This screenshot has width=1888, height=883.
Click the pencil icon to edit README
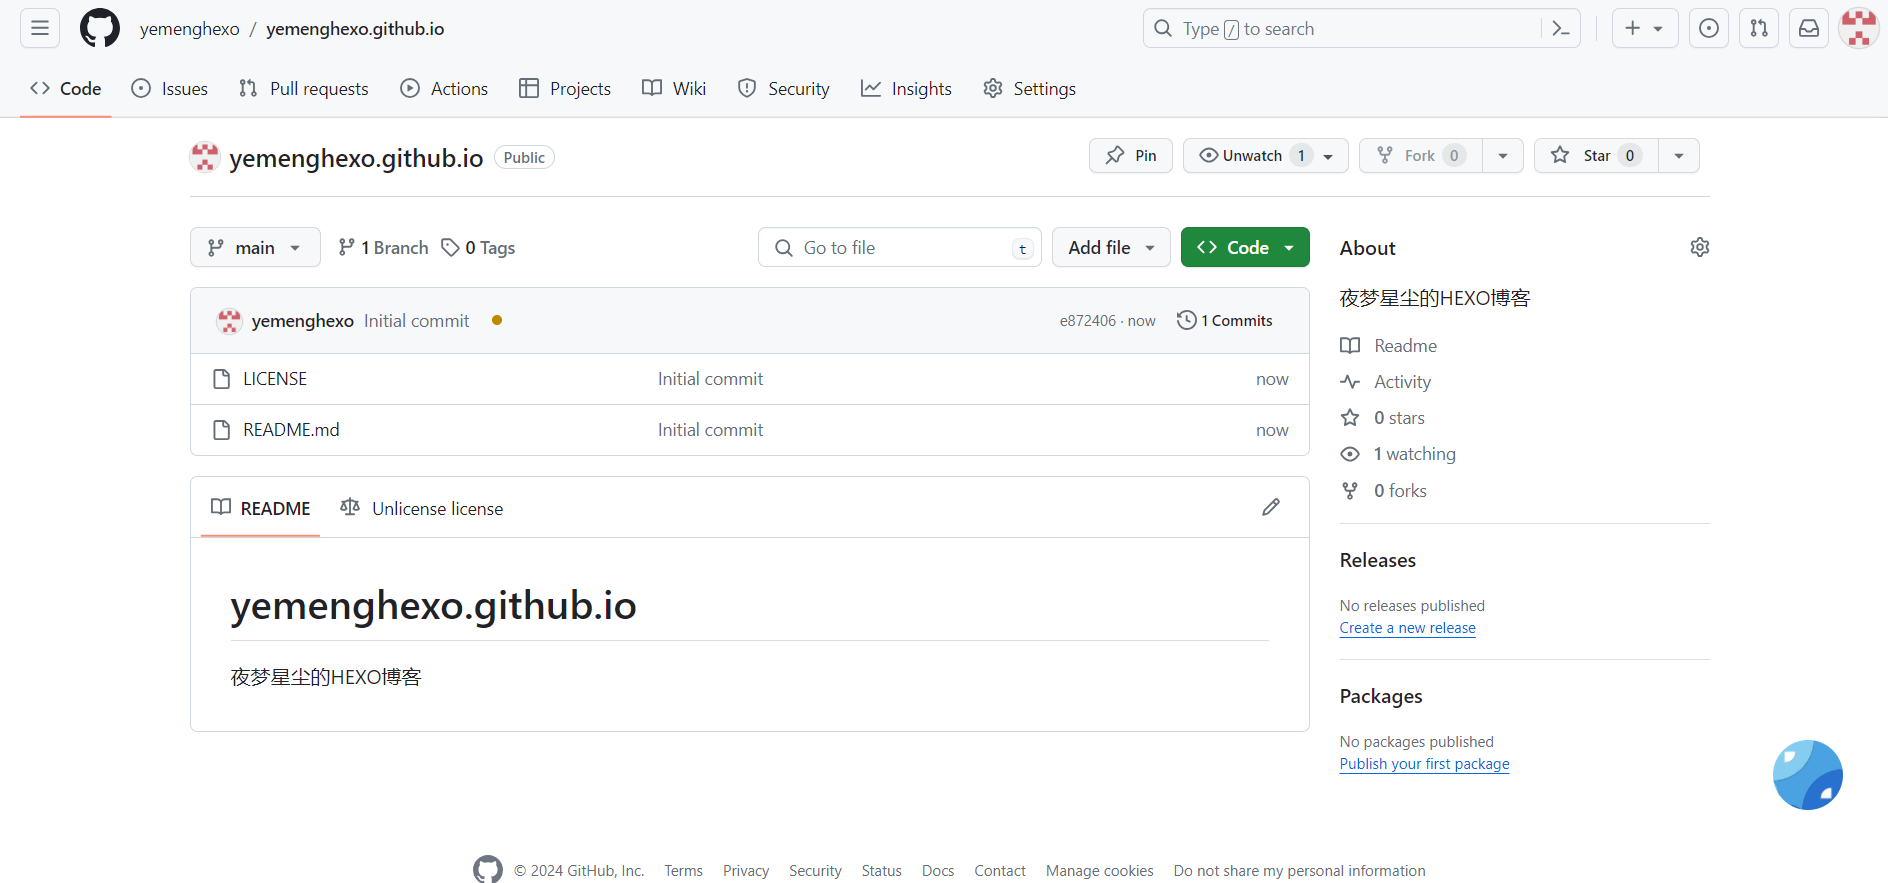point(1271,507)
